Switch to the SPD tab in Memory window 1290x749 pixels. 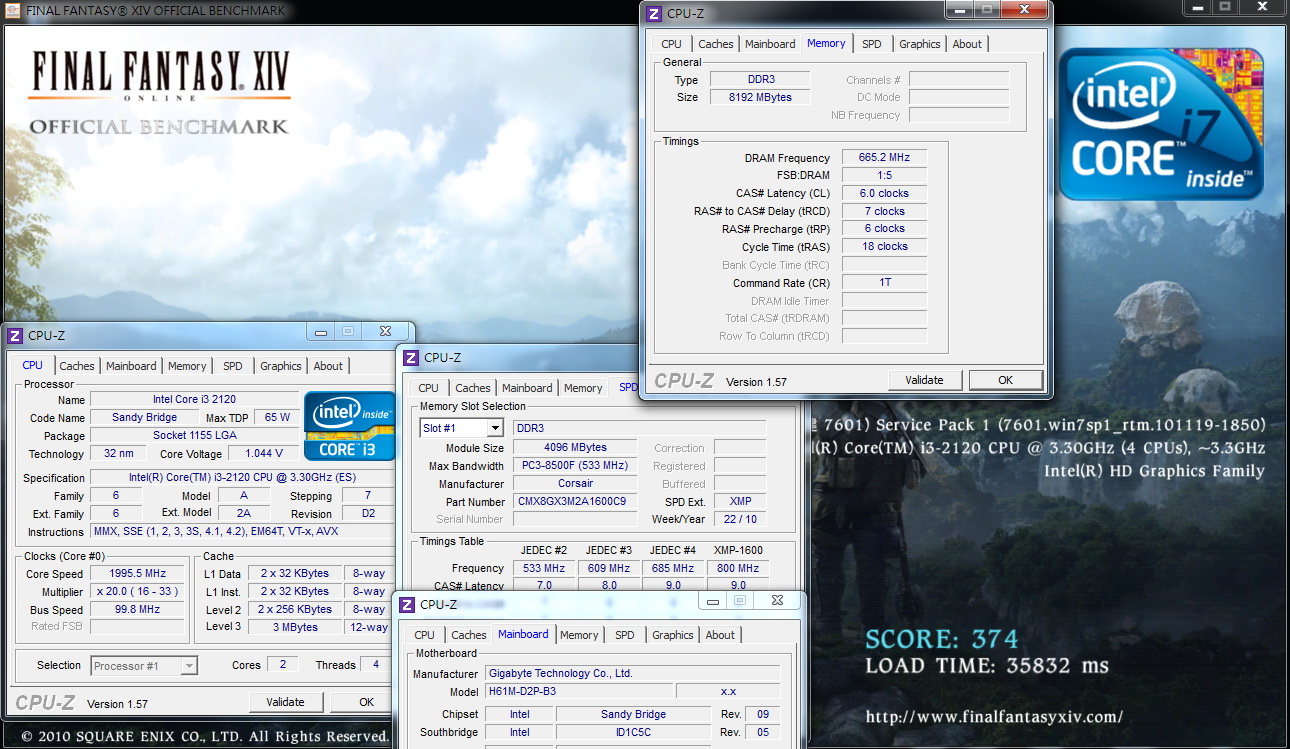click(x=872, y=44)
